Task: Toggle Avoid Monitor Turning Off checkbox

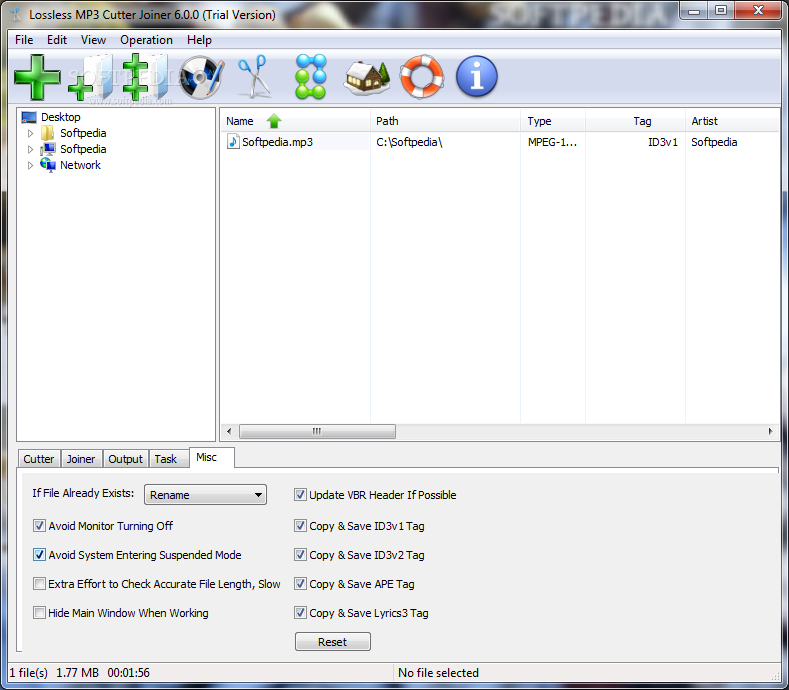Action: pyautogui.click(x=39, y=526)
